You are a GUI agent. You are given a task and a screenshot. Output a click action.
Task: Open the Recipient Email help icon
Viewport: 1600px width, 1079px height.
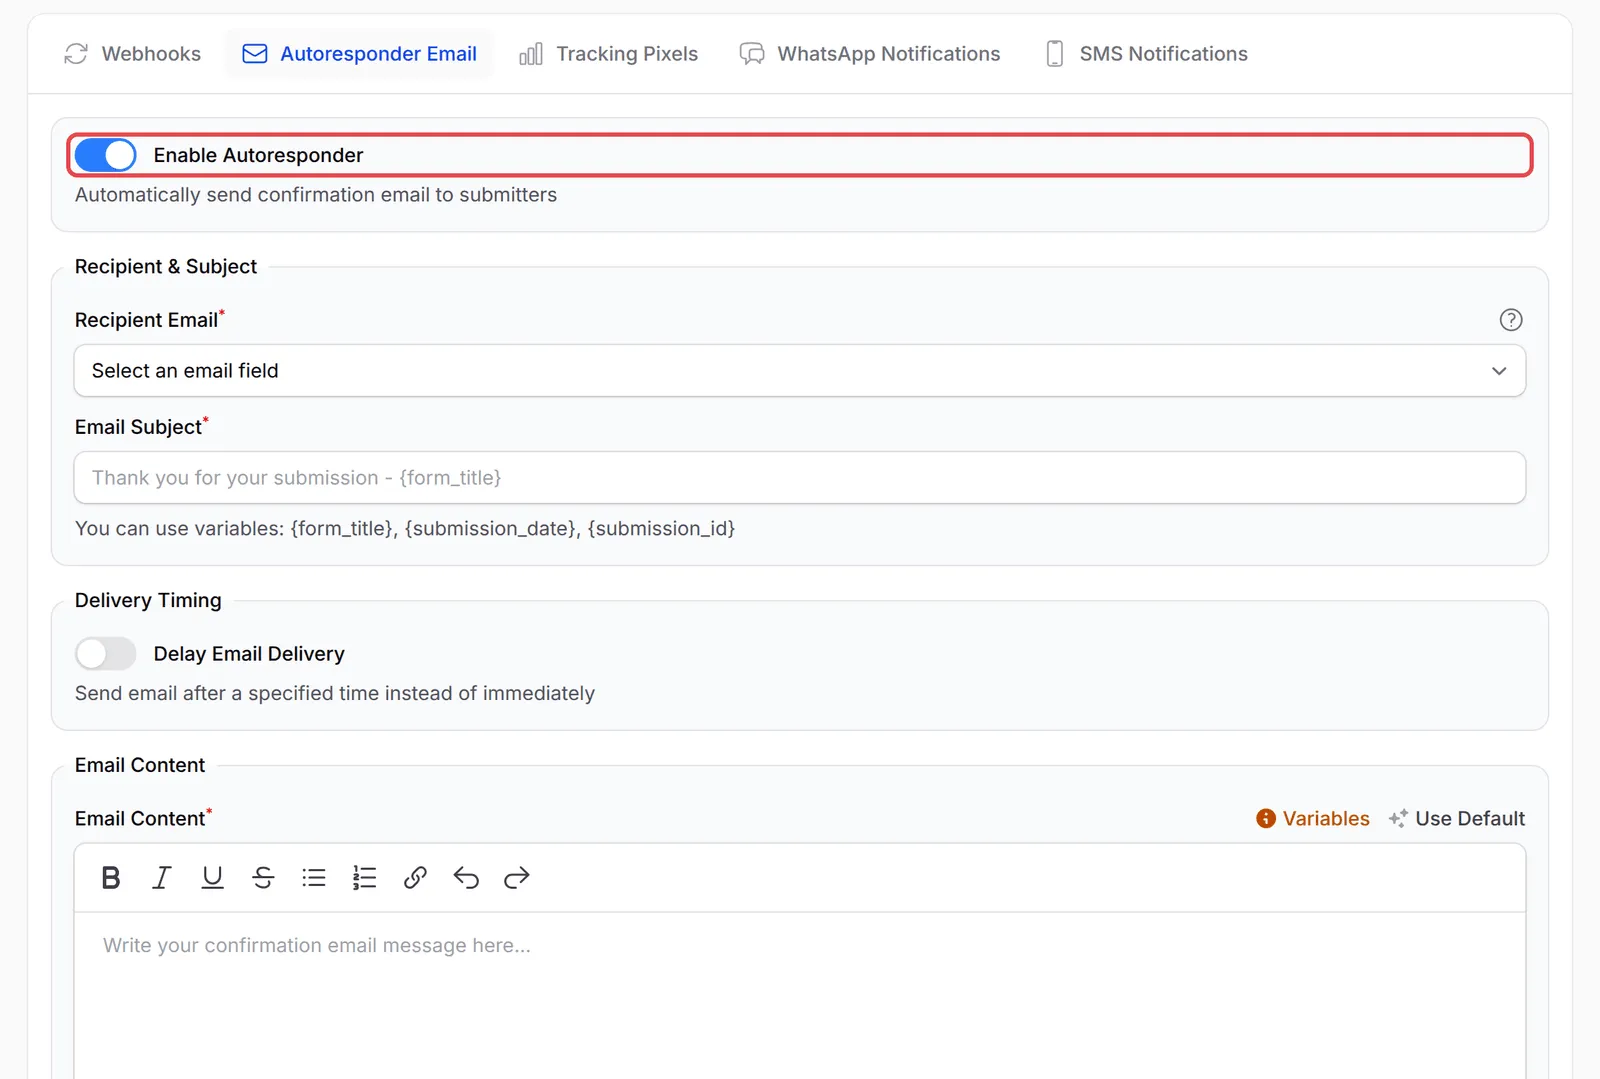pyautogui.click(x=1510, y=320)
